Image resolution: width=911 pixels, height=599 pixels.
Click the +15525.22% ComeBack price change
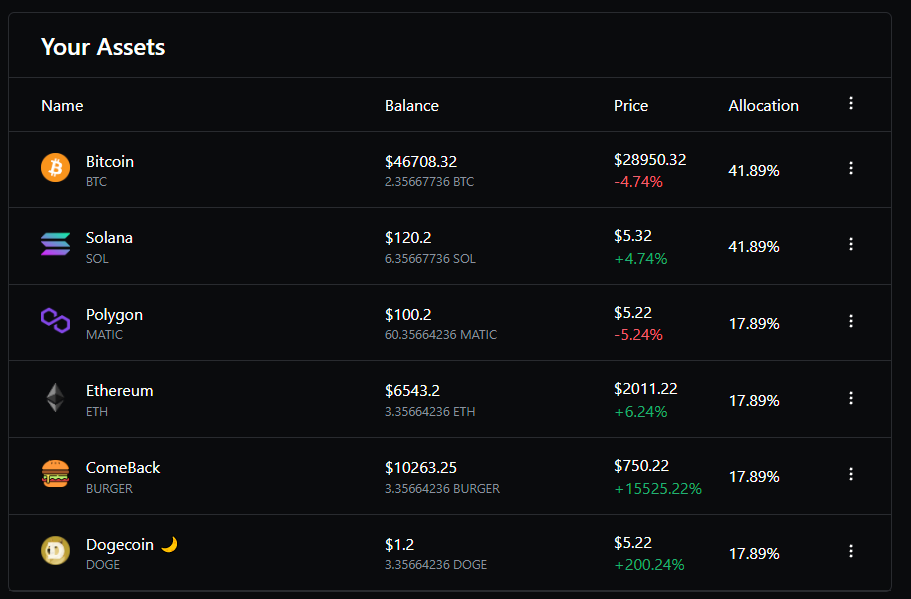point(658,489)
